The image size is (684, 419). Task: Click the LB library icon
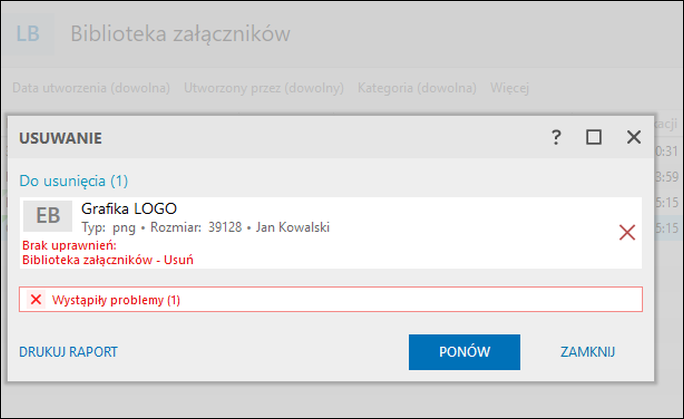[x=28, y=34]
